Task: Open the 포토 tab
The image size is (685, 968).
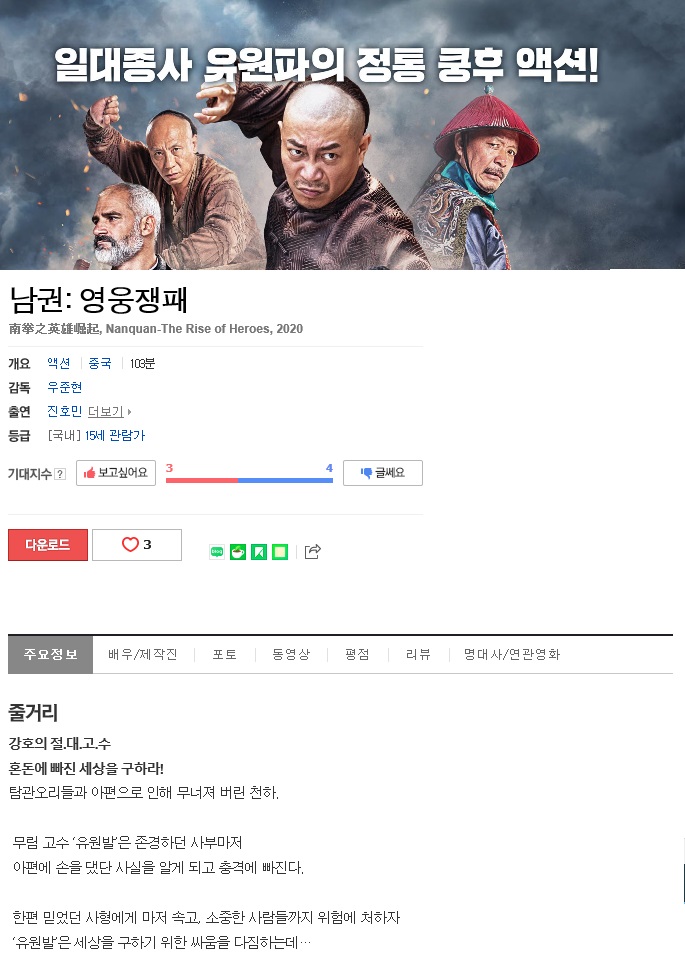Action: point(225,654)
